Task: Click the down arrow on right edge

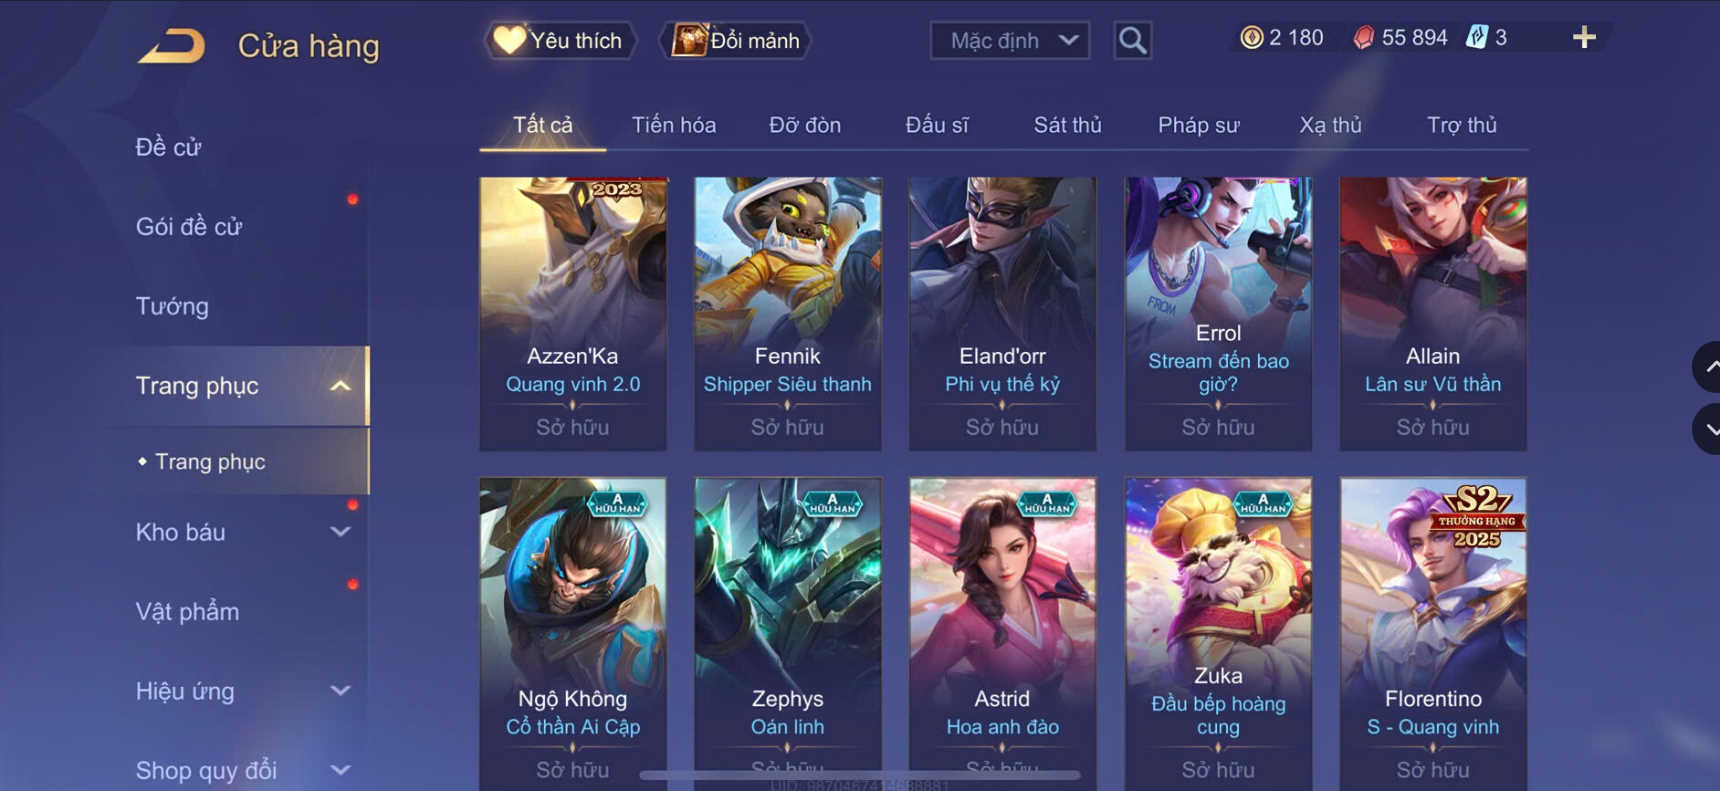Action: (1708, 429)
